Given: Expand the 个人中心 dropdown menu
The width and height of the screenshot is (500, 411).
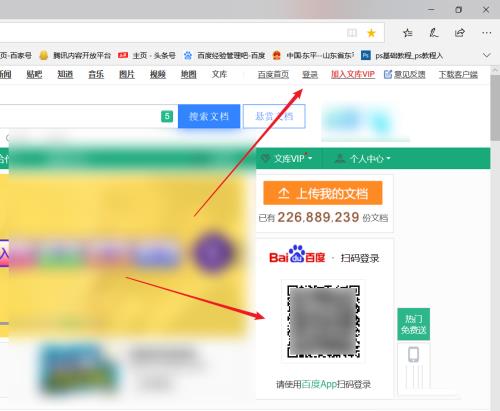Looking at the screenshot, I should pyautogui.click(x=363, y=159).
